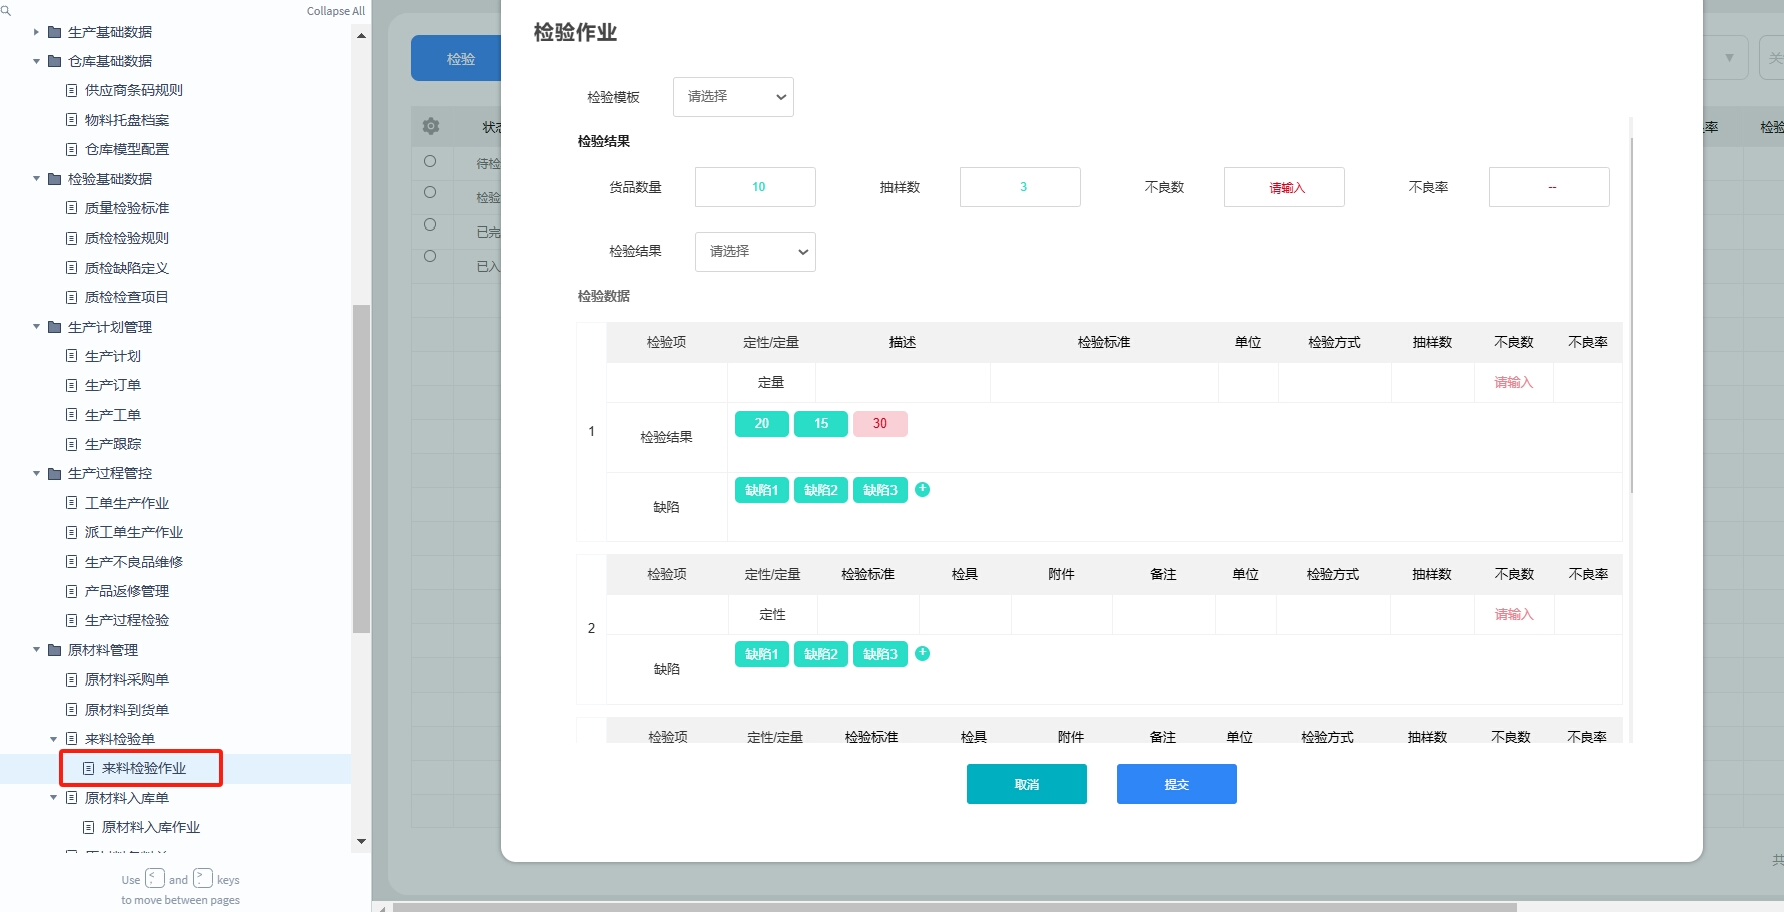
Task: Click the sidebar vertical scrollbar thumb
Action: click(x=361, y=468)
